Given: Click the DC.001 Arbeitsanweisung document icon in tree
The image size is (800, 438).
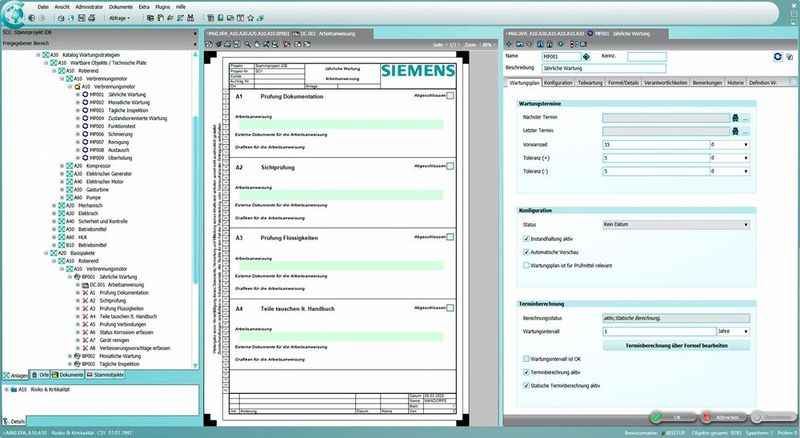Looking at the screenshot, I should [x=85, y=285].
